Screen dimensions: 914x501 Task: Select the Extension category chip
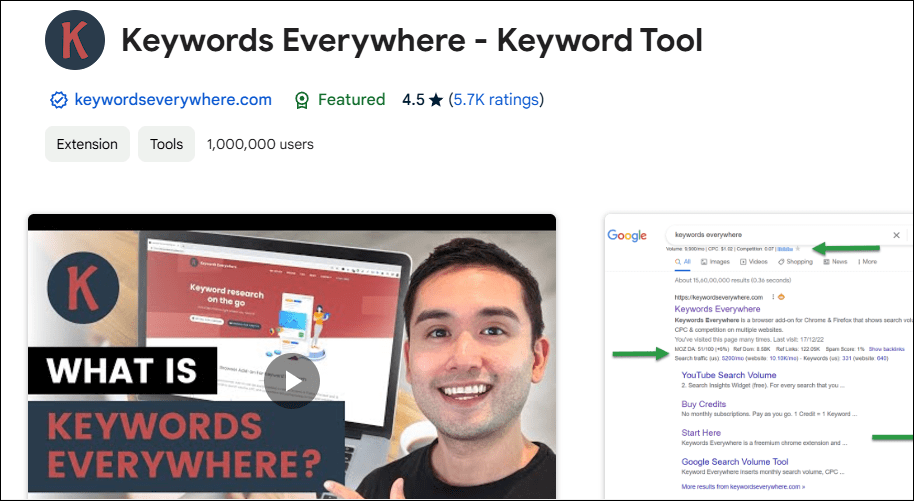[87, 144]
